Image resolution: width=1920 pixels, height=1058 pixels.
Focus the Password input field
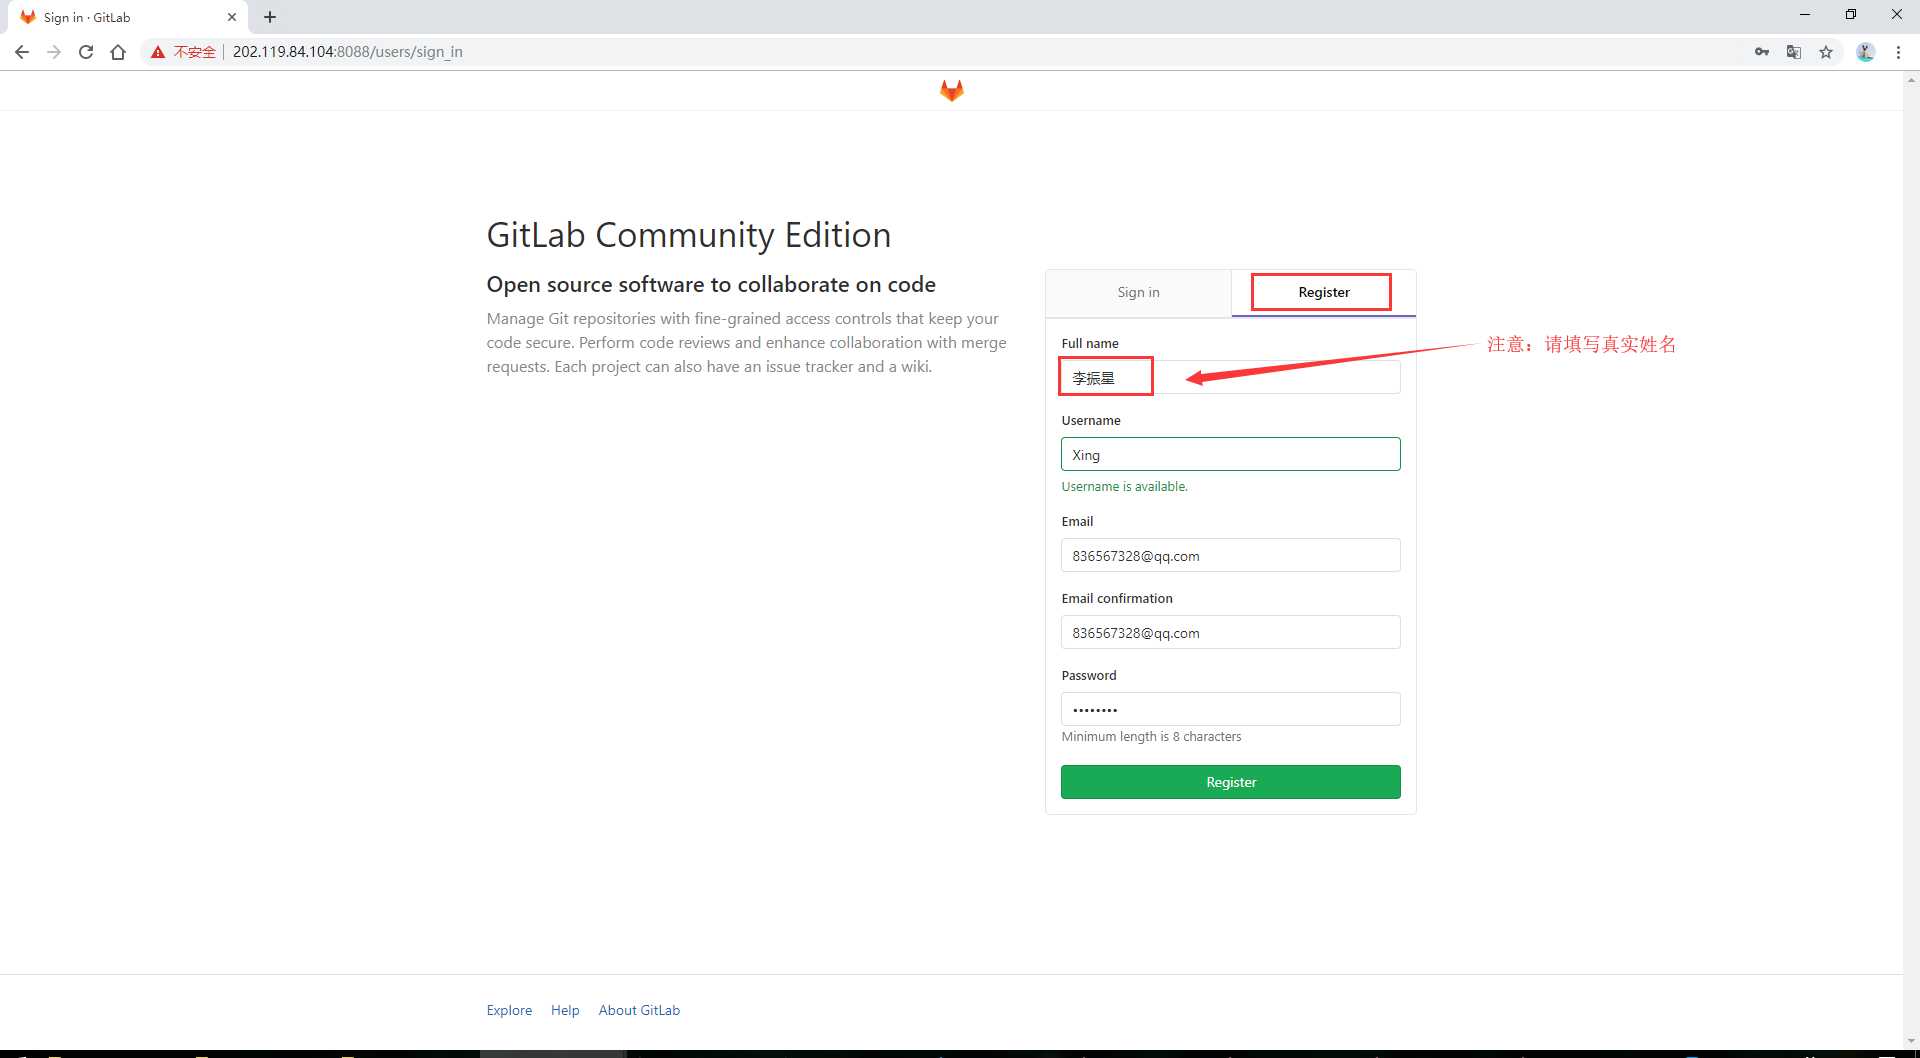(1230, 709)
